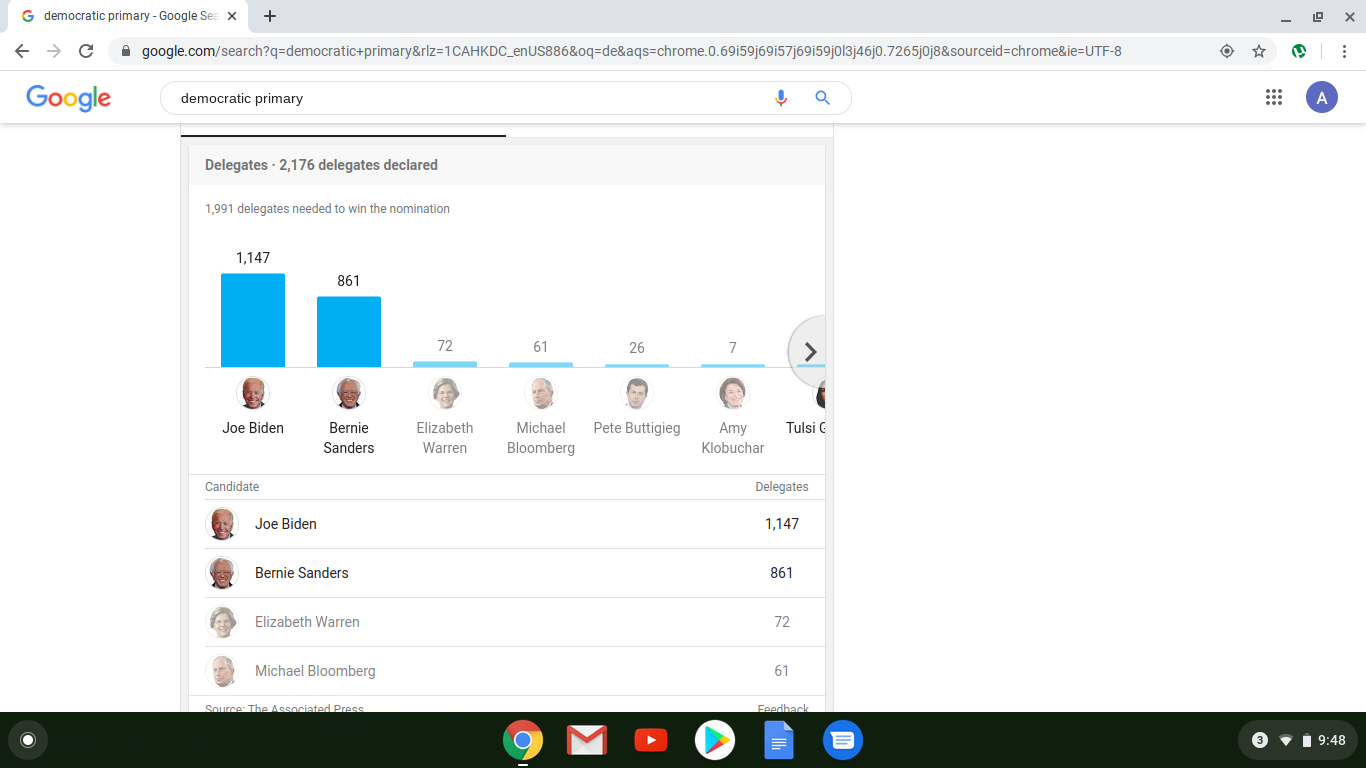Click Michael Bloomberg's photo under the chart
1366x768 pixels.
tap(541, 393)
